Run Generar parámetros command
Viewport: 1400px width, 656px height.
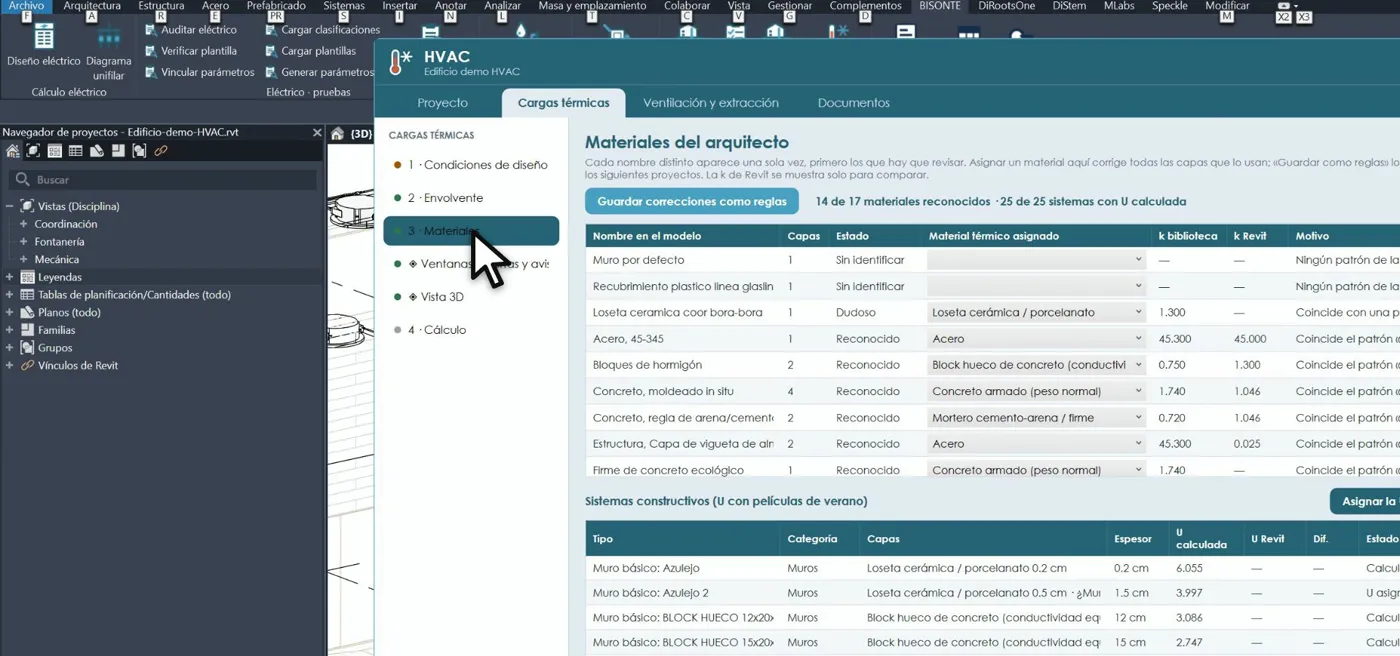point(318,72)
